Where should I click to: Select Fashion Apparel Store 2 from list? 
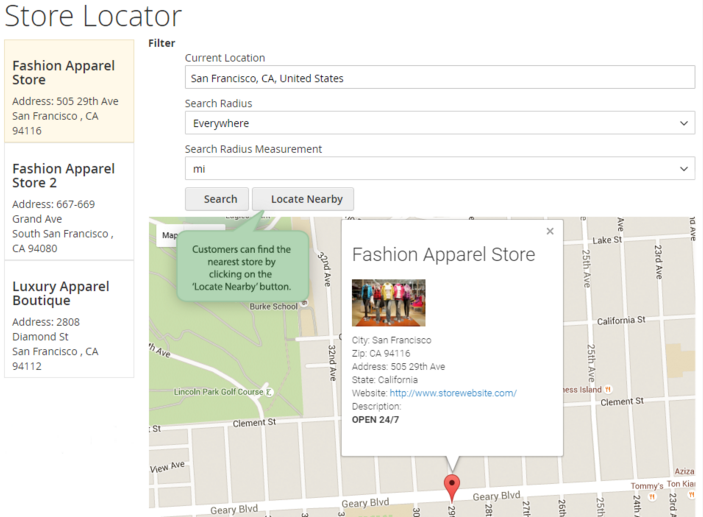point(69,201)
